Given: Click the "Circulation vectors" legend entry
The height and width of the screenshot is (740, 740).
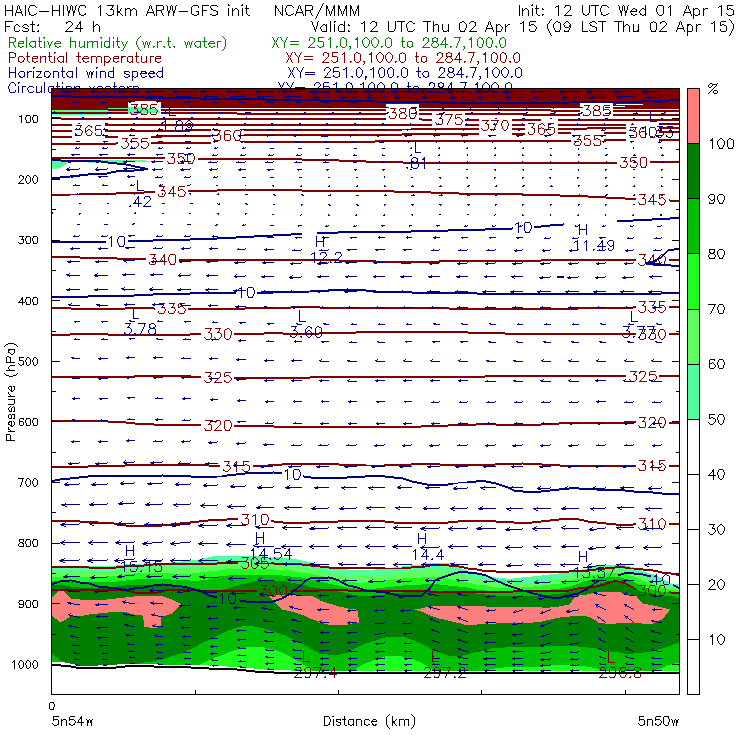Looking at the screenshot, I should 73,88.
